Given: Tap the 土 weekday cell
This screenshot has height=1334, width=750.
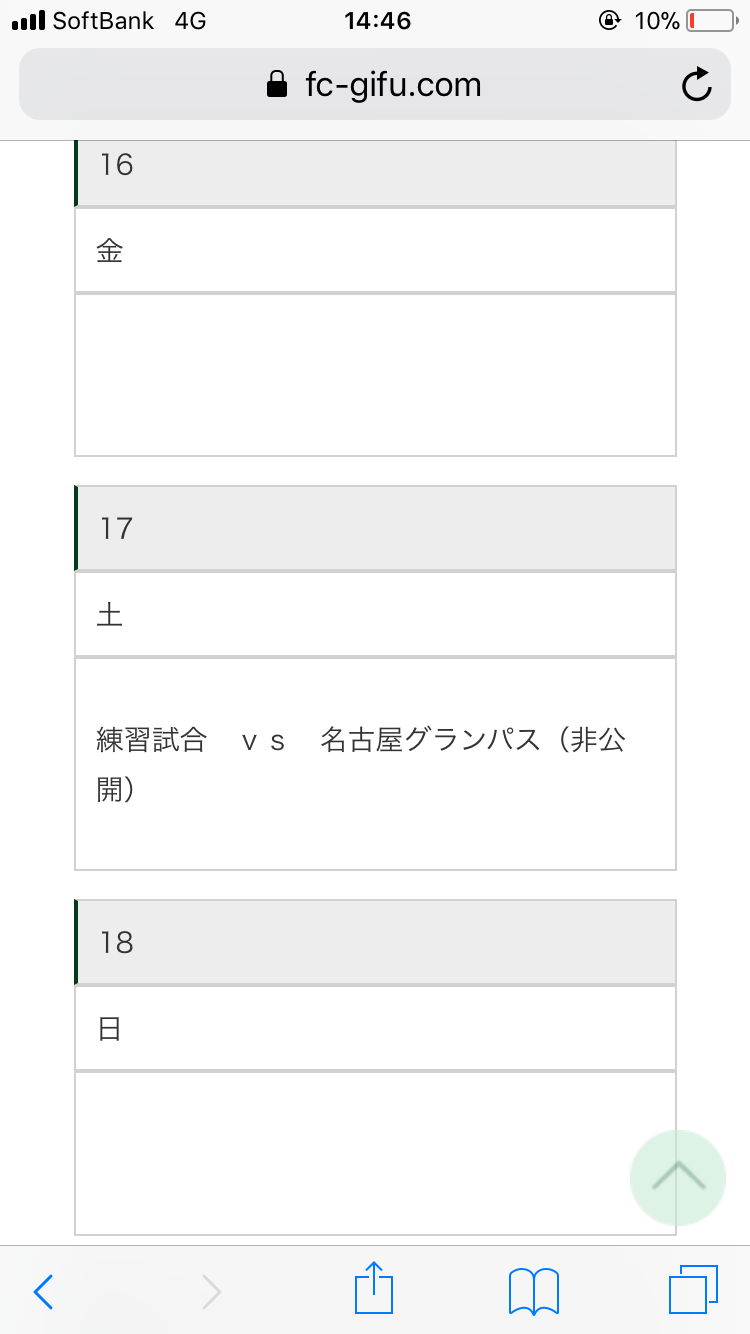Looking at the screenshot, I should [375, 614].
